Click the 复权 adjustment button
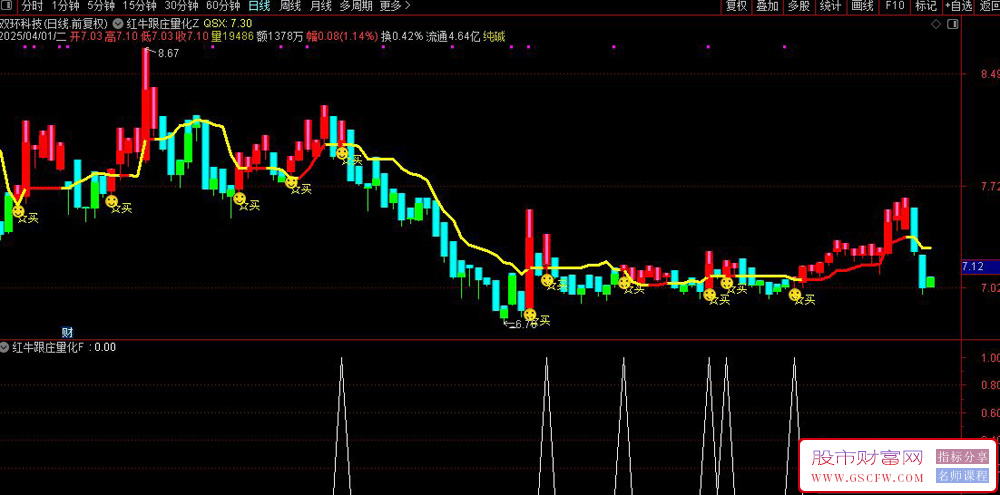Viewport: 1000px width, 495px height. (735, 6)
